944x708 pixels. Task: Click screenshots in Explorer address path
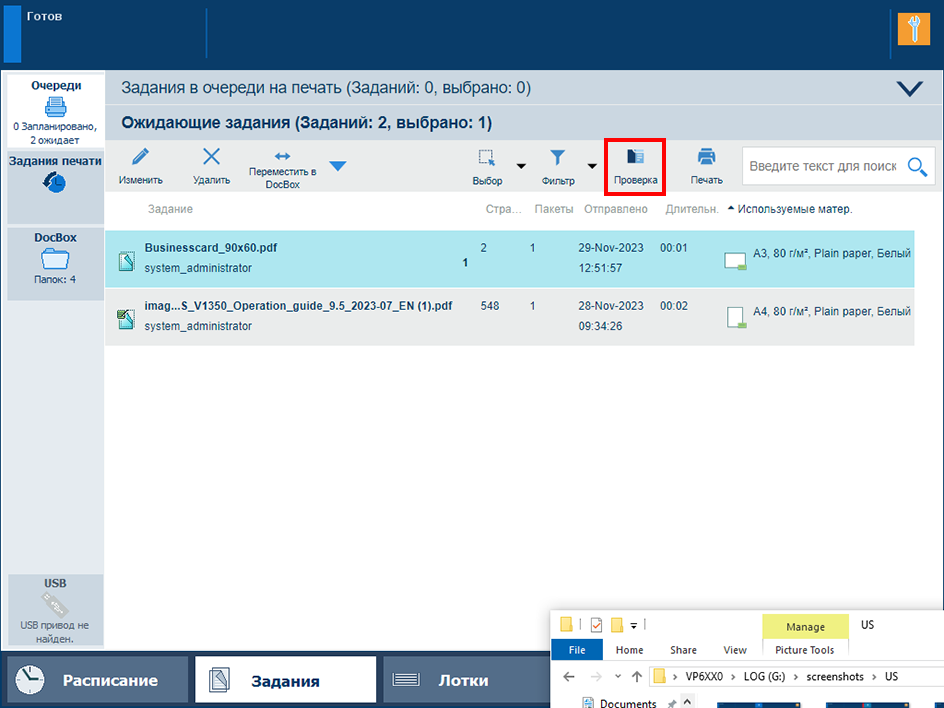[x=834, y=677]
